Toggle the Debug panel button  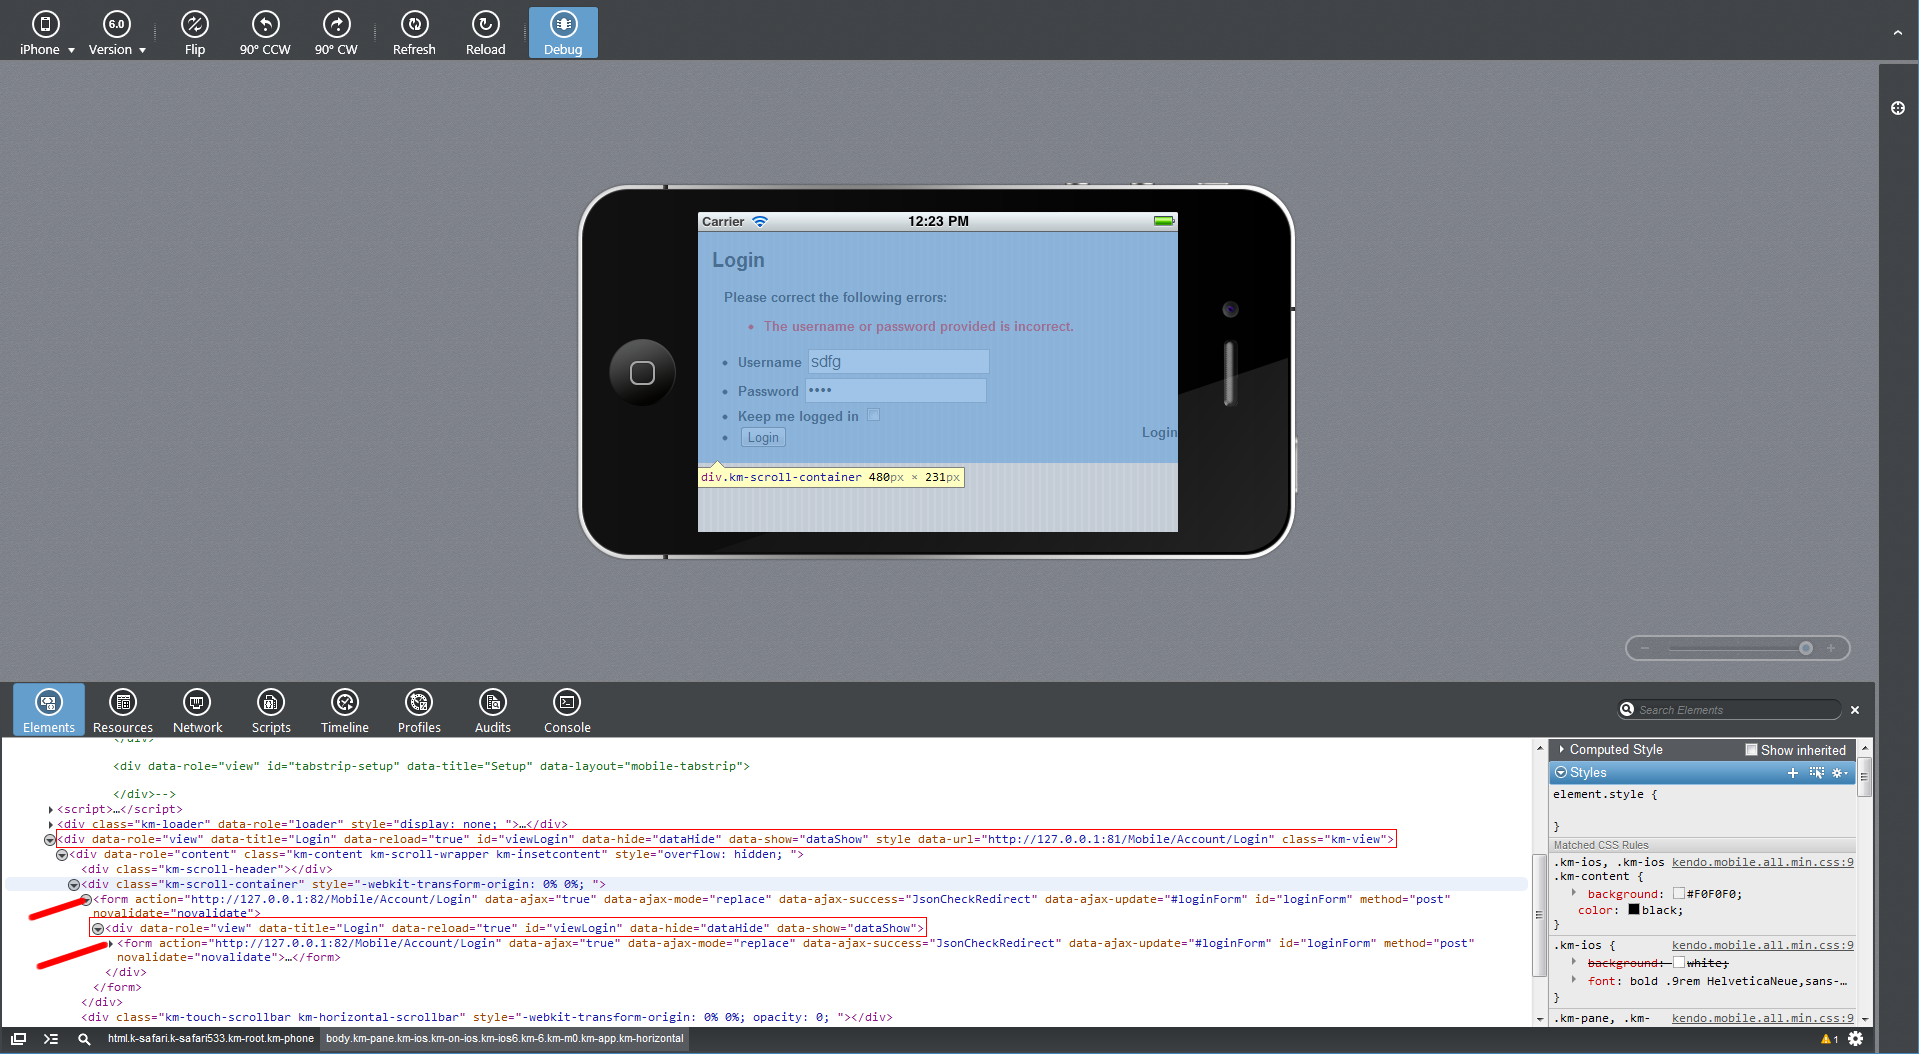click(x=563, y=33)
